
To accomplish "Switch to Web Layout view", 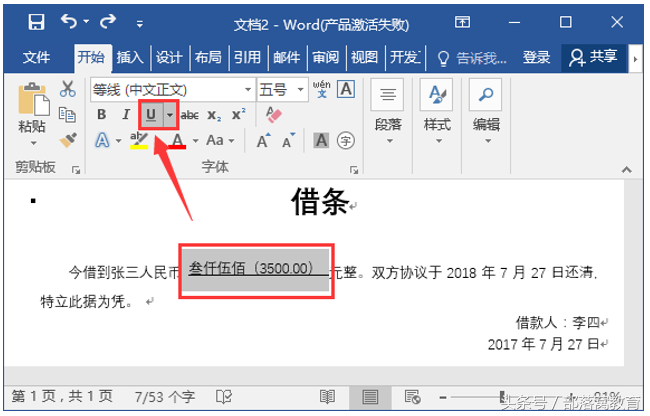I will (412, 397).
